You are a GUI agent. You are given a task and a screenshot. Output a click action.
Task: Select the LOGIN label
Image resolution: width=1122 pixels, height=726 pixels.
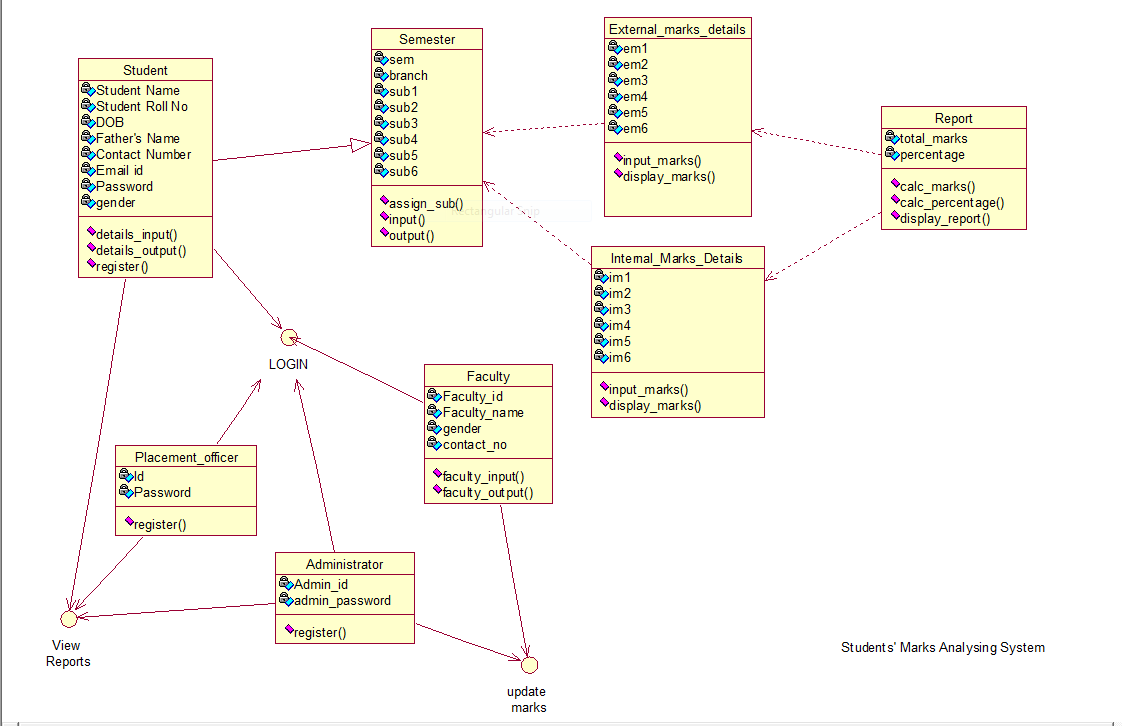click(x=288, y=364)
